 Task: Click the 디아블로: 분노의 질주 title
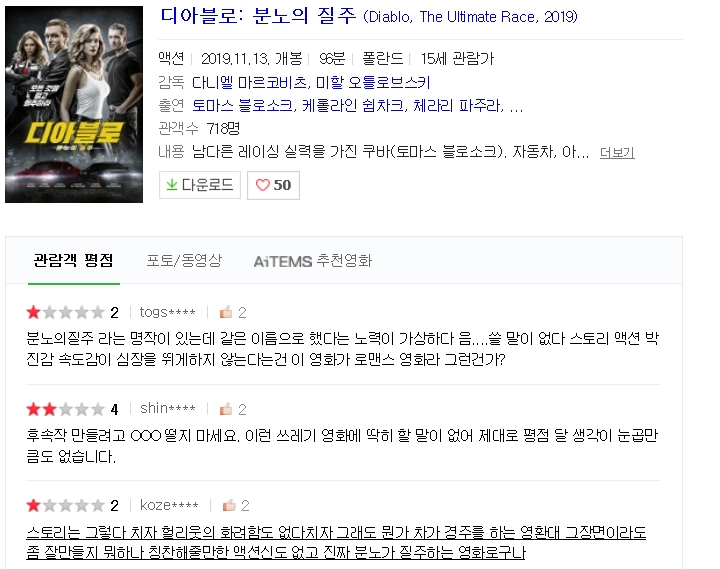click(x=258, y=17)
